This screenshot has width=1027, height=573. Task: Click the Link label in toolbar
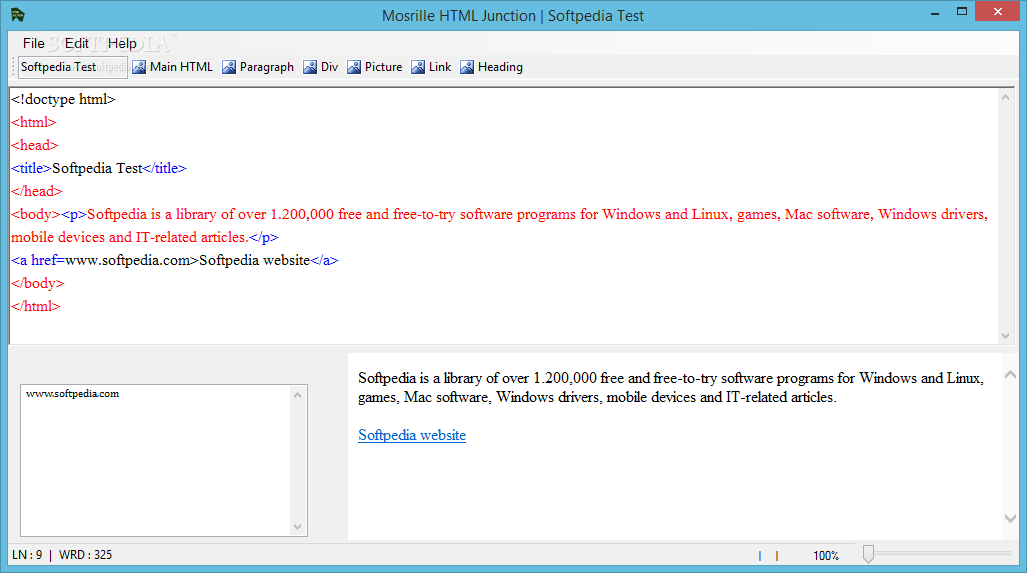pos(440,67)
